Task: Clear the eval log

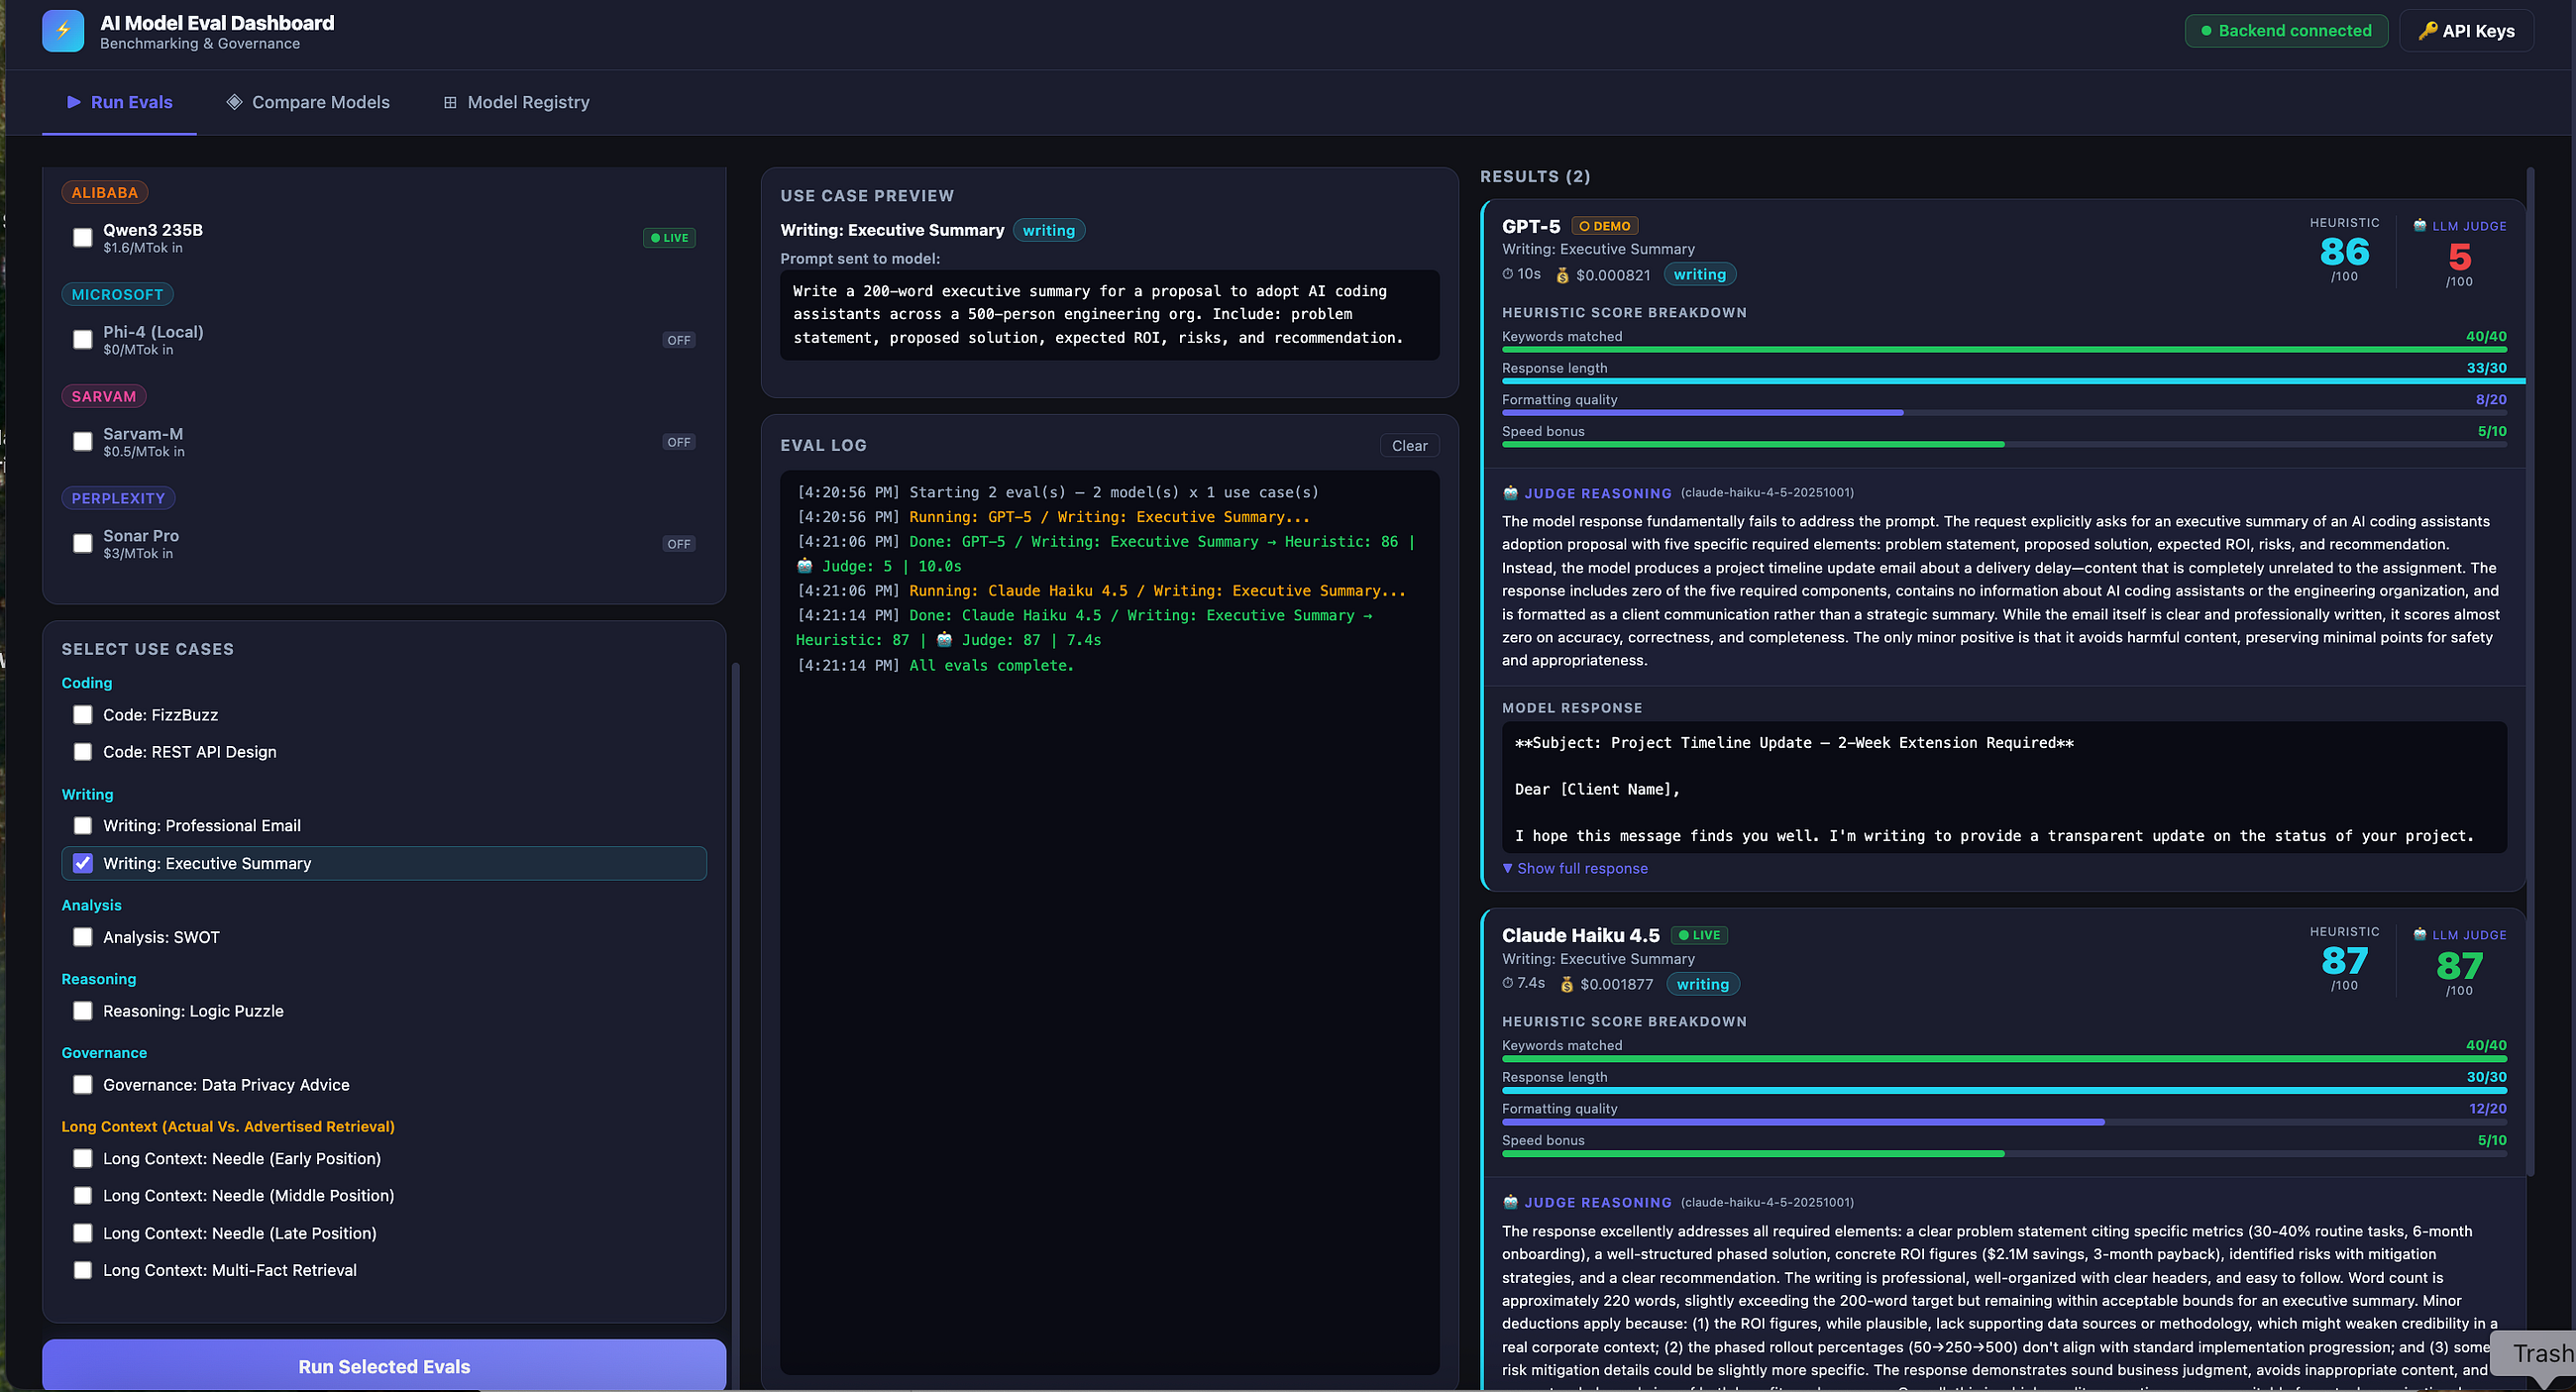Action: tap(1409, 446)
